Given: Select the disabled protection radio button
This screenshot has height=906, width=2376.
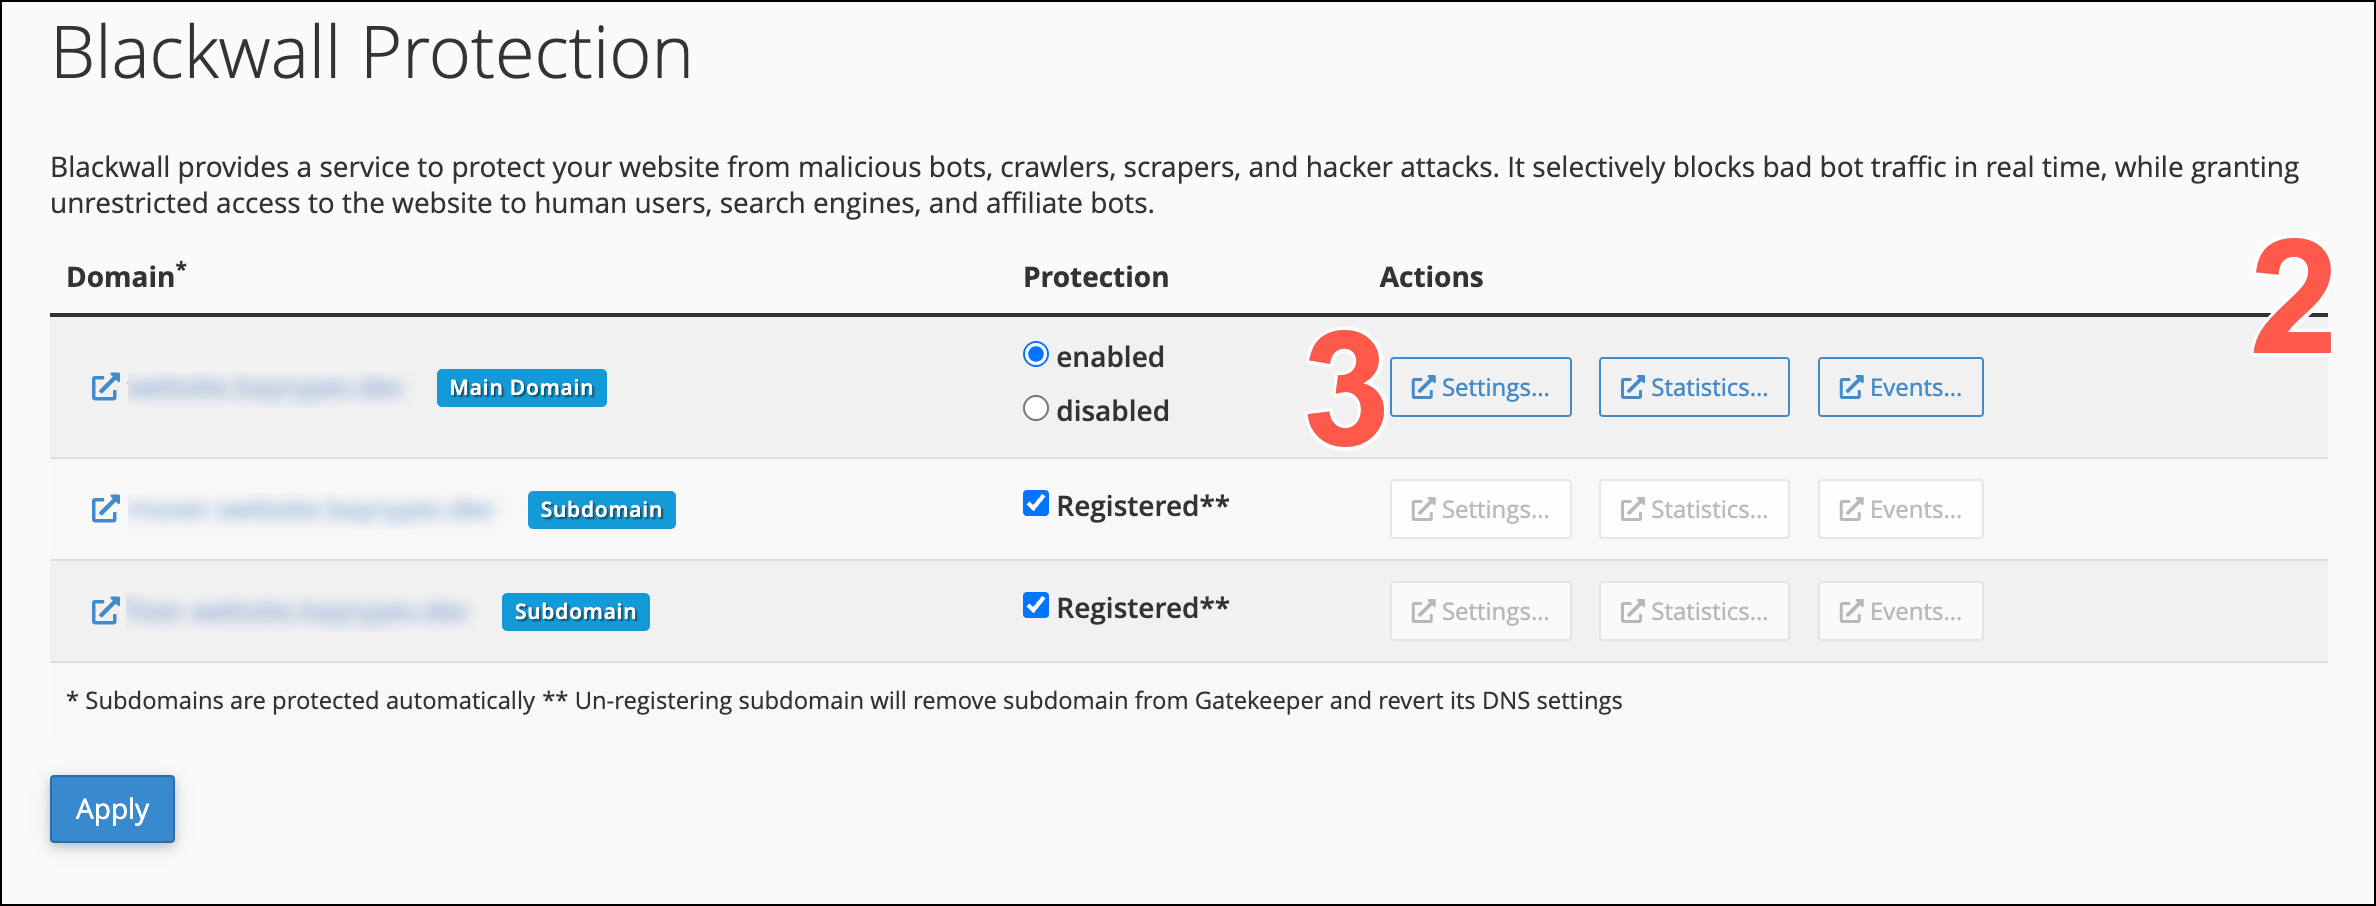Looking at the screenshot, I should click(1036, 409).
